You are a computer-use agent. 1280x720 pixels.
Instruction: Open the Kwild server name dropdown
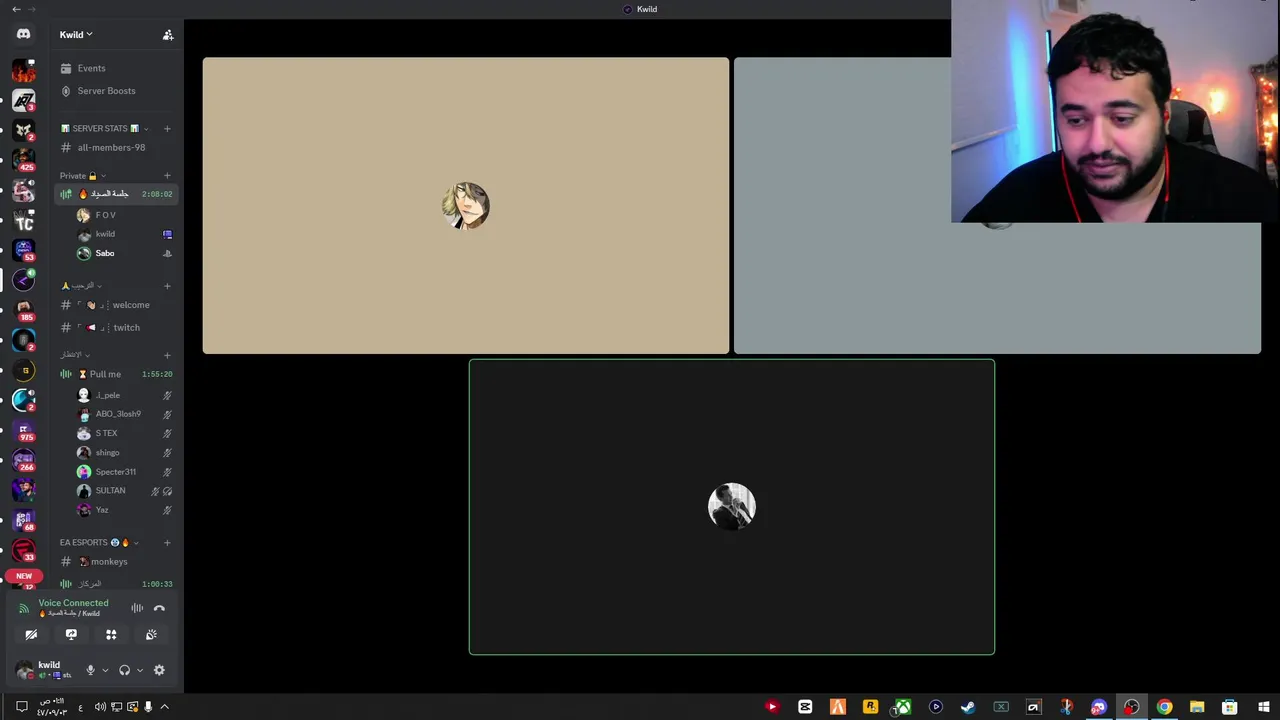pos(76,35)
